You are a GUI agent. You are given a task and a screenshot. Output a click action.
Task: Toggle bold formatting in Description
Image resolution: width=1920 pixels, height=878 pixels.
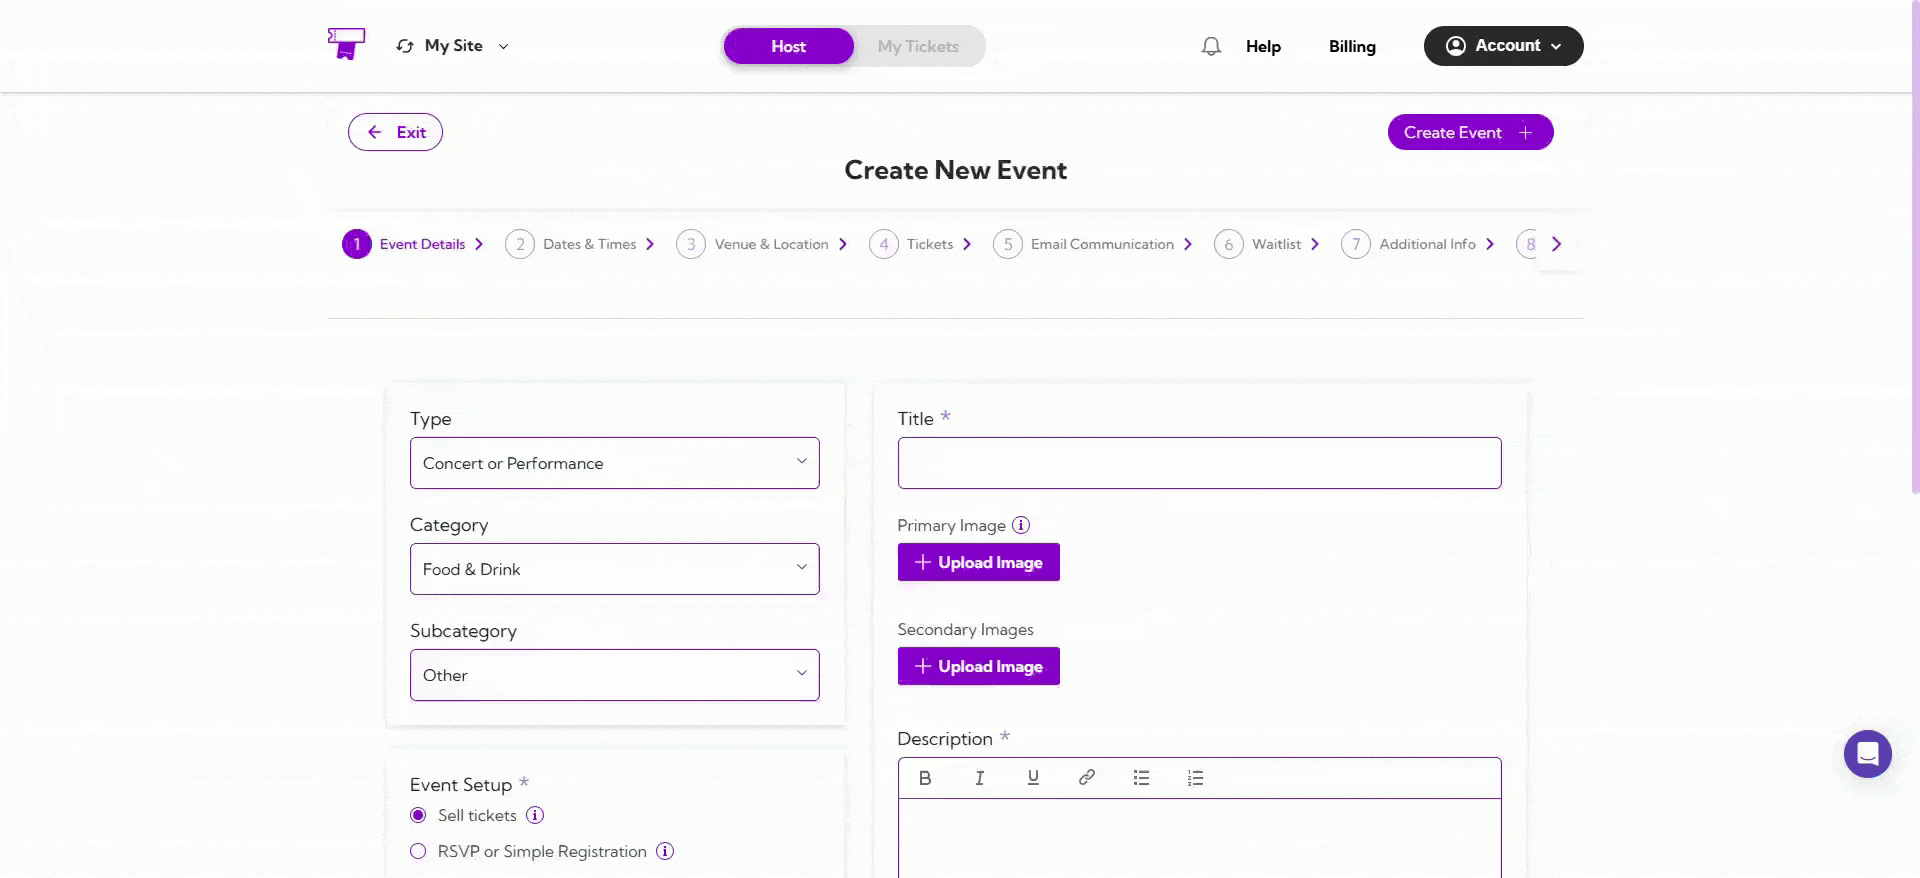pyautogui.click(x=925, y=778)
